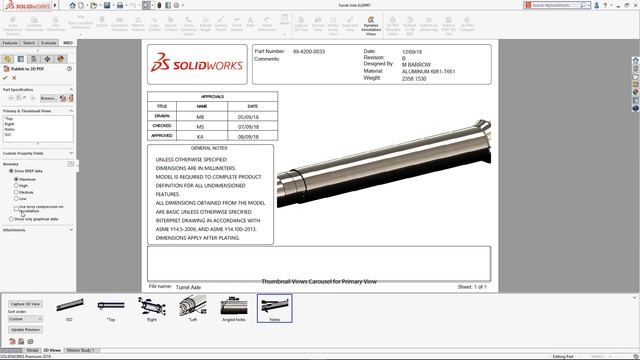Select 'Right' in the Primary views list

pyautogui.click(x=9, y=124)
